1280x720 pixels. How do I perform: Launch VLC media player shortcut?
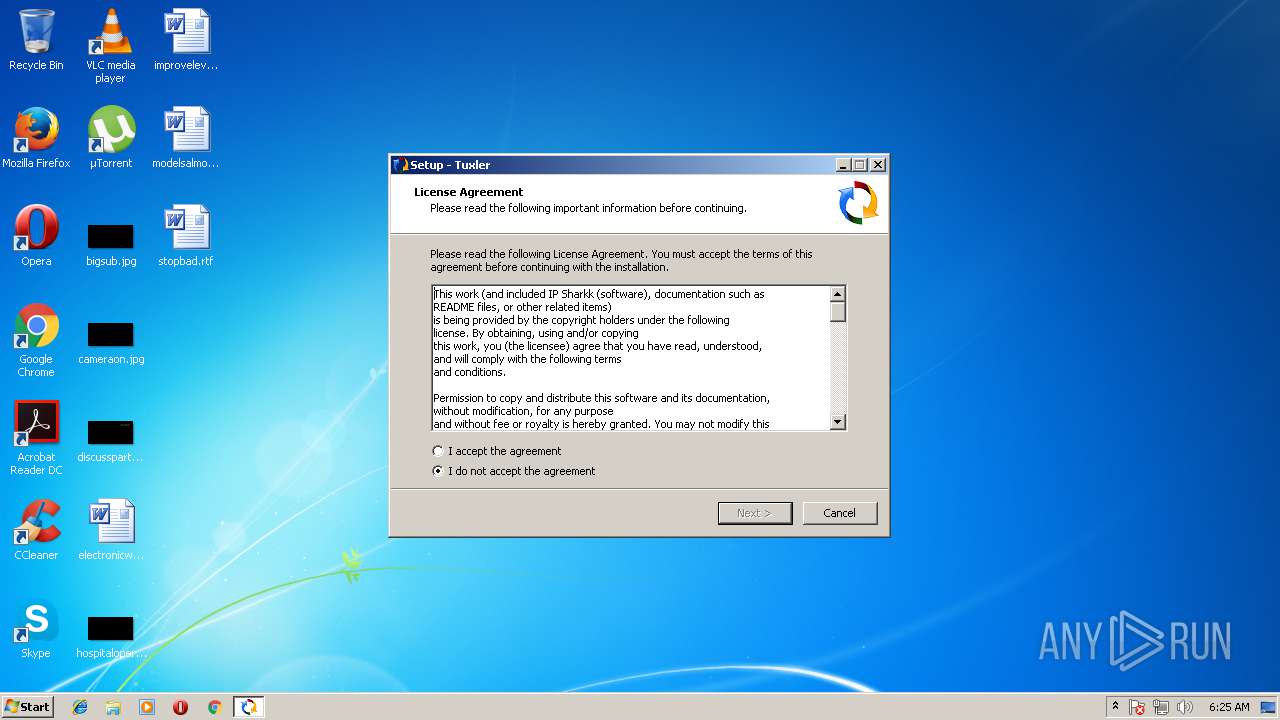tap(110, 46)
